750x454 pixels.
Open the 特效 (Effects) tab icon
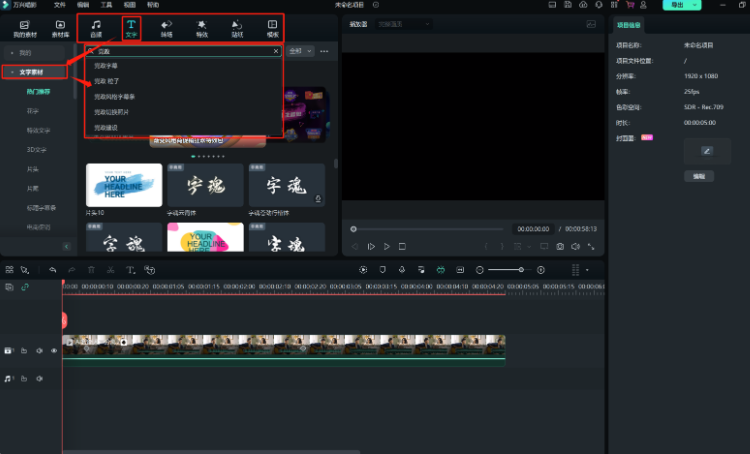[202, 27]
